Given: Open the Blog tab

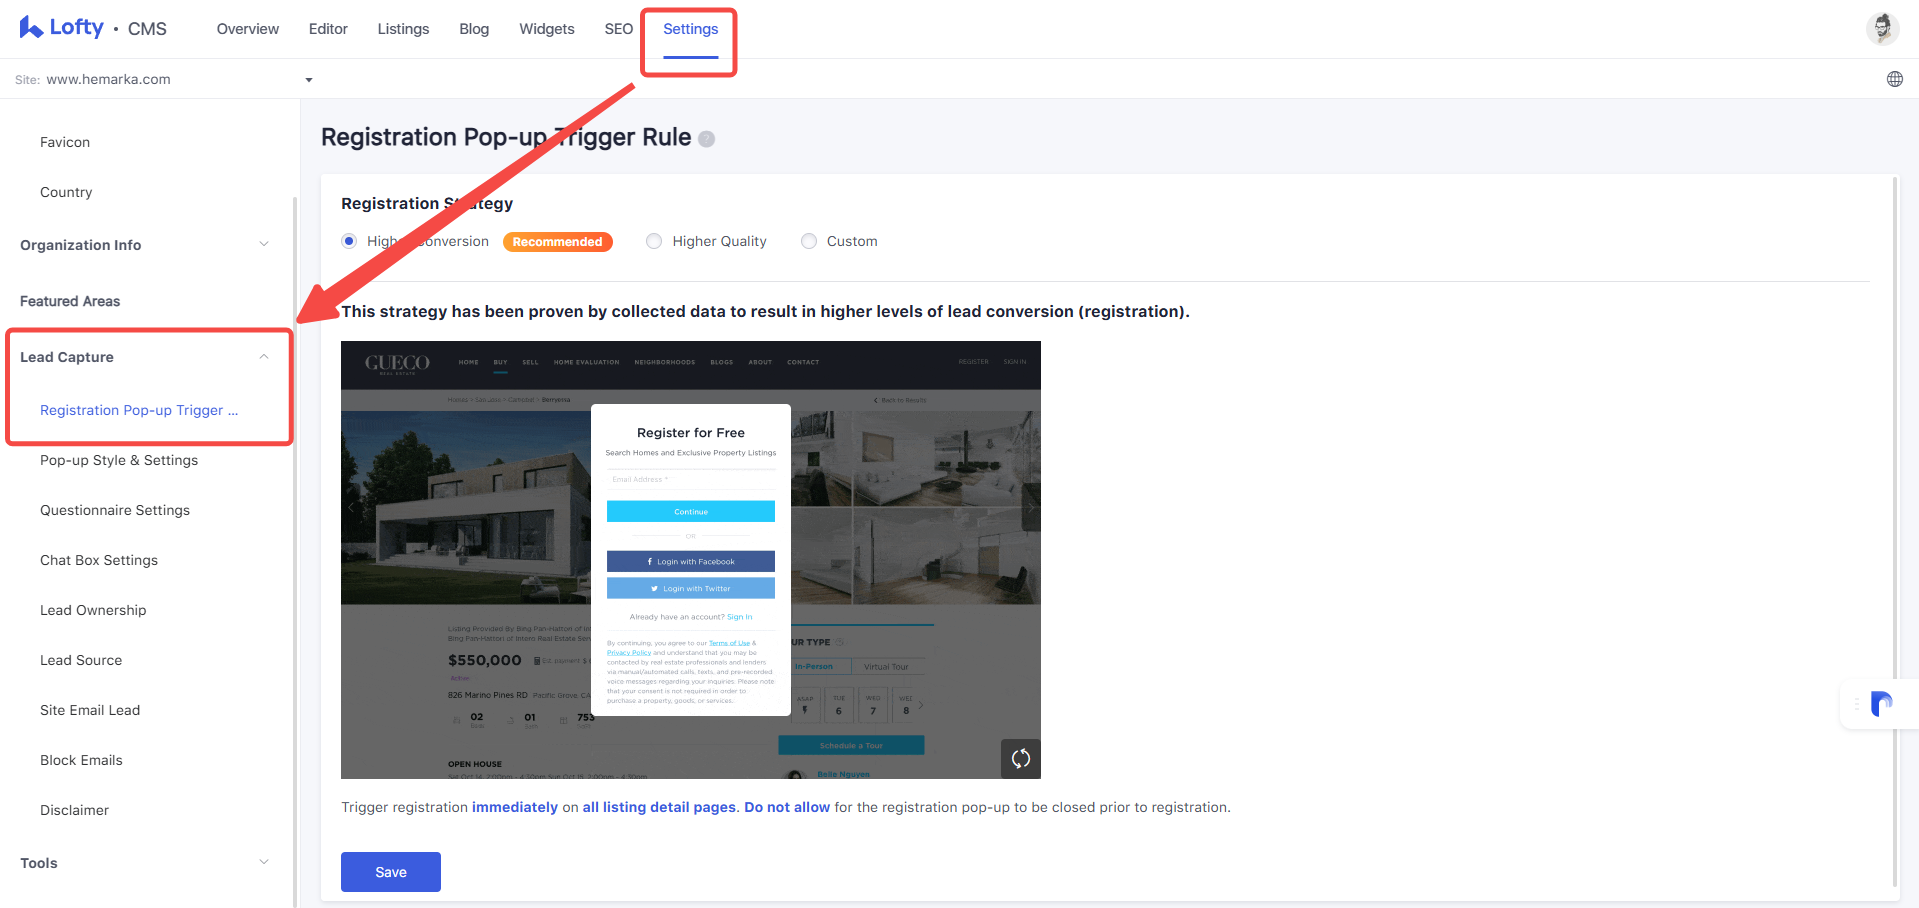Looking at the screenshot, I should [x=474, y=29].
